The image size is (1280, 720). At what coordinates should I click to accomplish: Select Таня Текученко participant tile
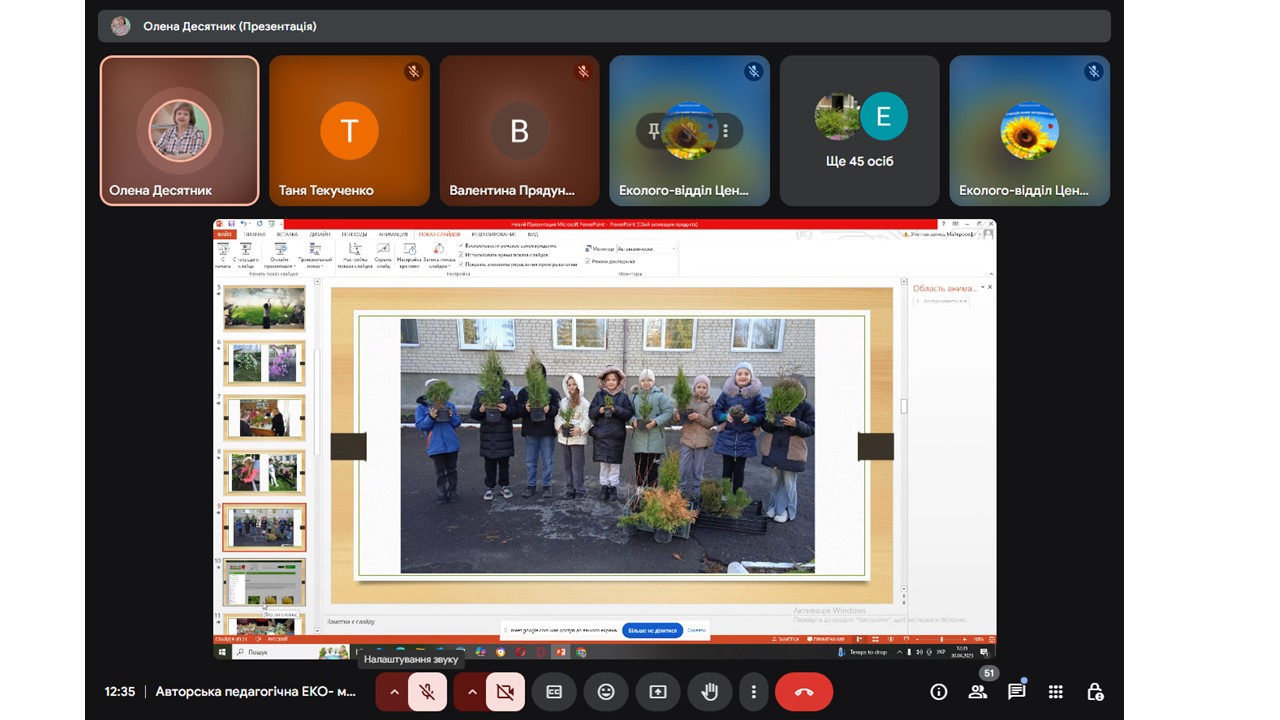(349, 131)
